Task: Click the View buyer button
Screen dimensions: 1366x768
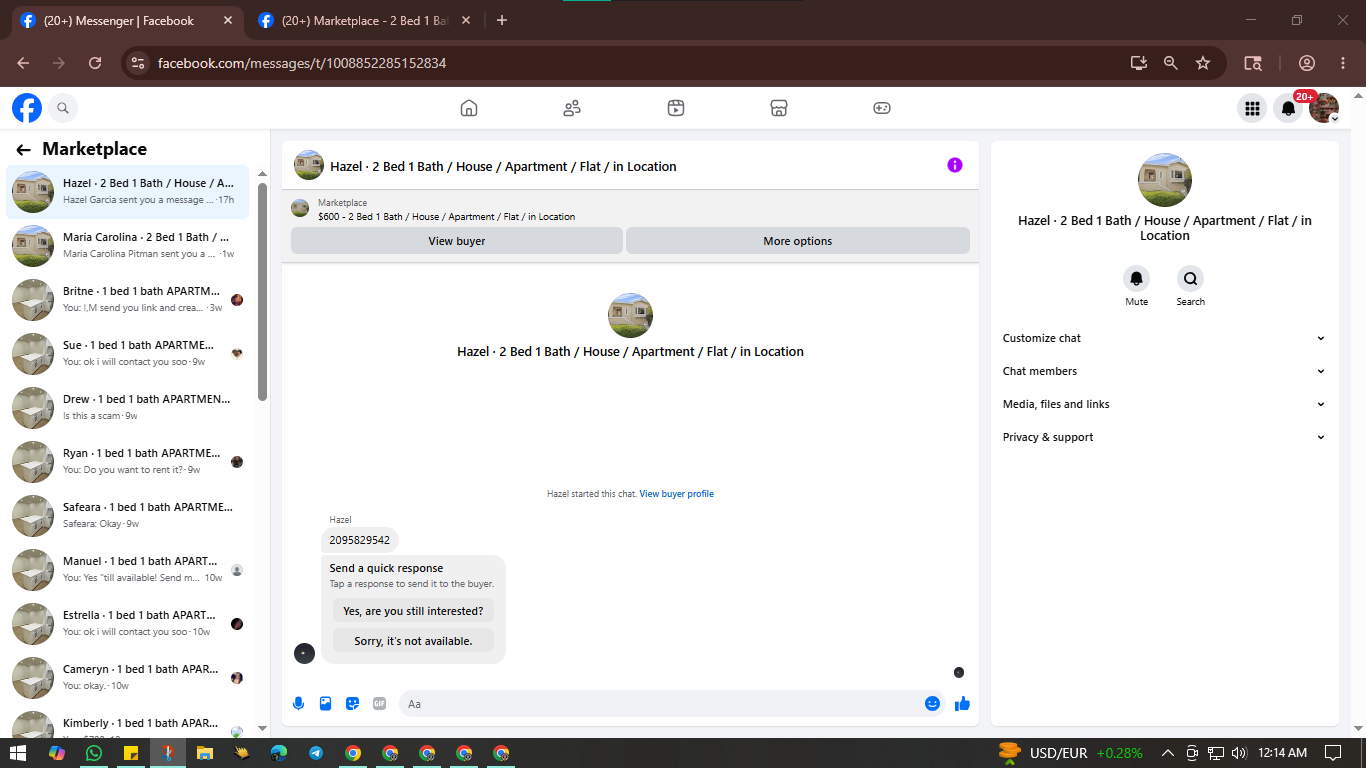Action: point(457,241)
